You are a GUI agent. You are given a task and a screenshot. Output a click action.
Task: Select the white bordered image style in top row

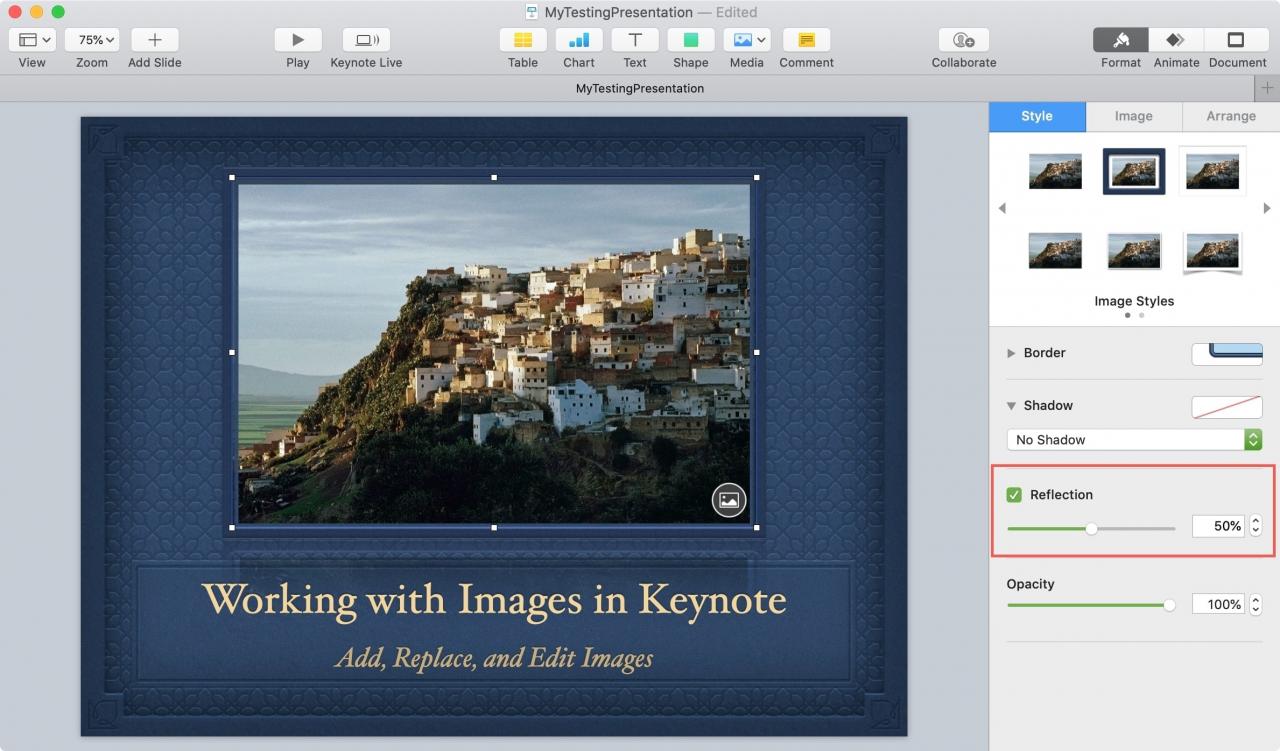[x=1212, y=171]
